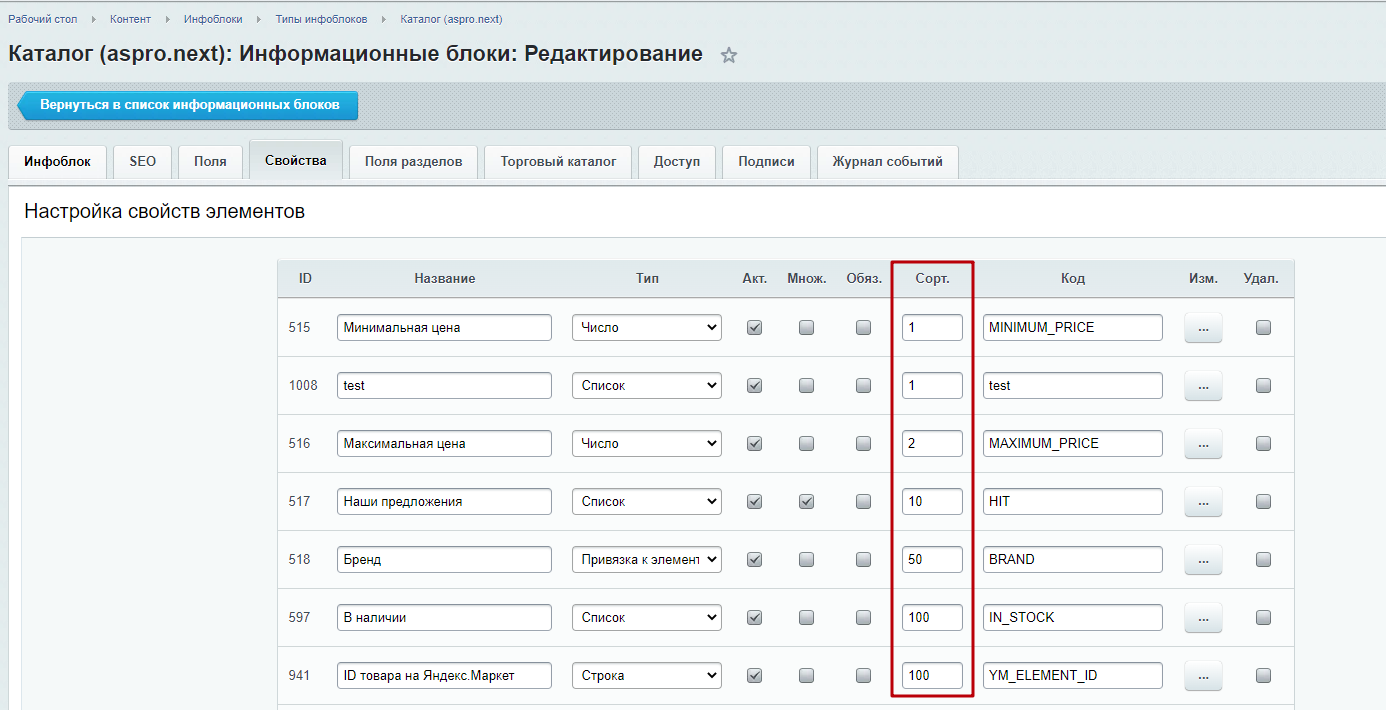This screenshot has width=1386, height=710.
Task: Click ellipsis button for YM_ELEMENT_ID row
Action: pos(1203,676)
